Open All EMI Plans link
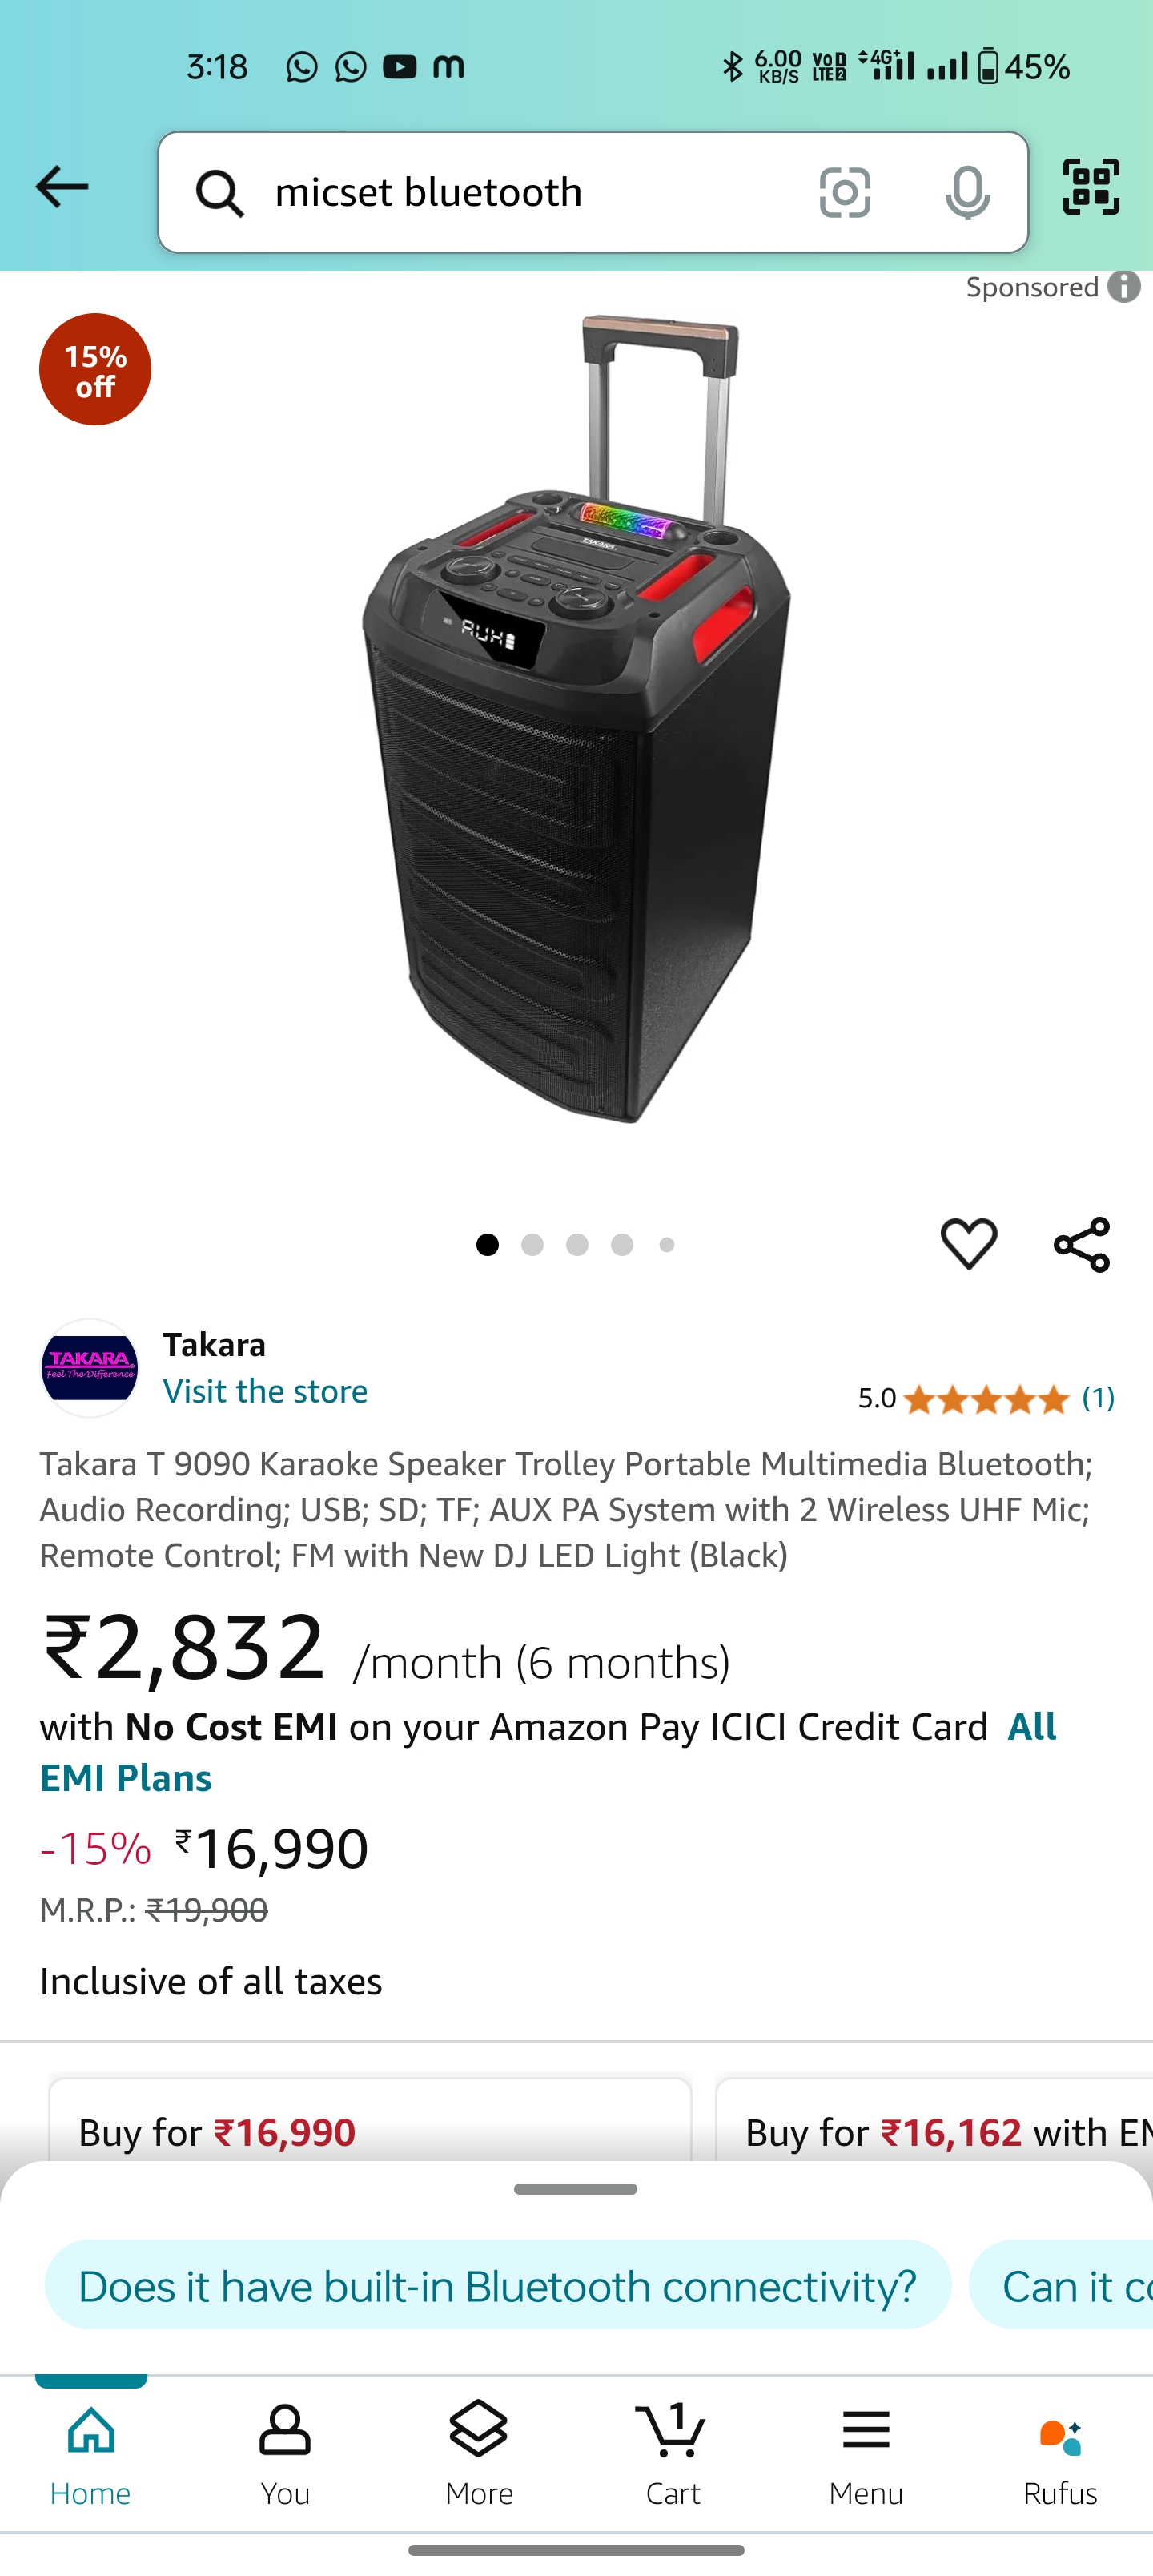Screen dimensions: 1153x2576 point(548,1752)
